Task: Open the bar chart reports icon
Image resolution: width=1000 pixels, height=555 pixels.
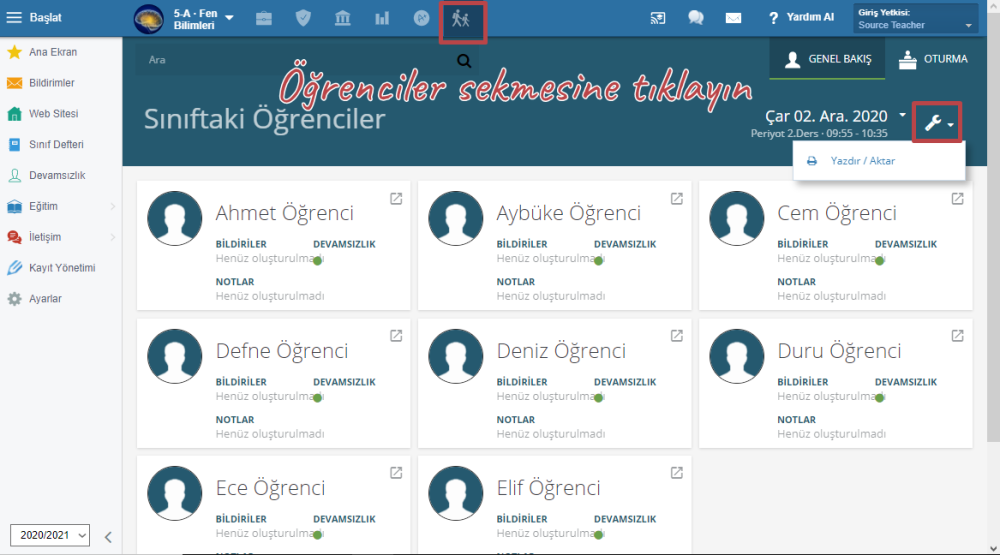Action: [x=382, y=18]
